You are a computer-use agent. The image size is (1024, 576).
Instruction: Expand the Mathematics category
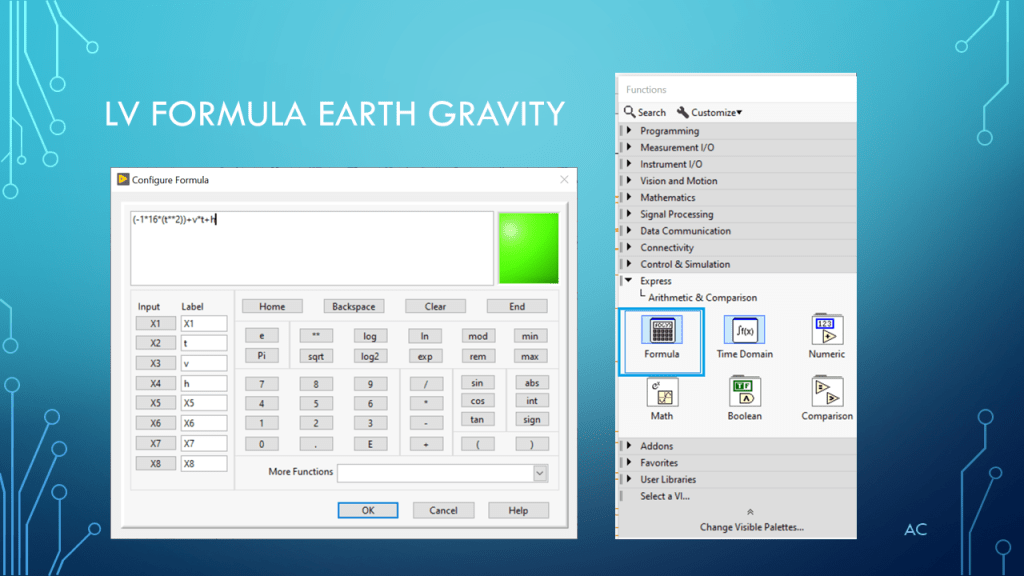coord(630,198)
